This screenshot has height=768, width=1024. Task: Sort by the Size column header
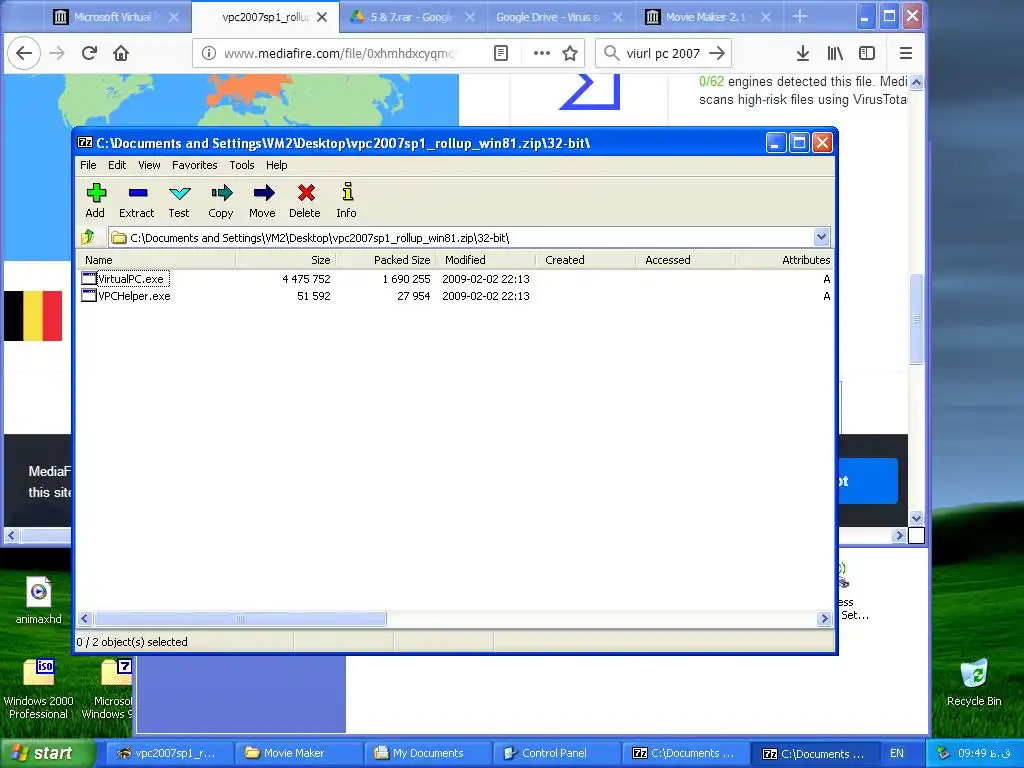[285, 260]
